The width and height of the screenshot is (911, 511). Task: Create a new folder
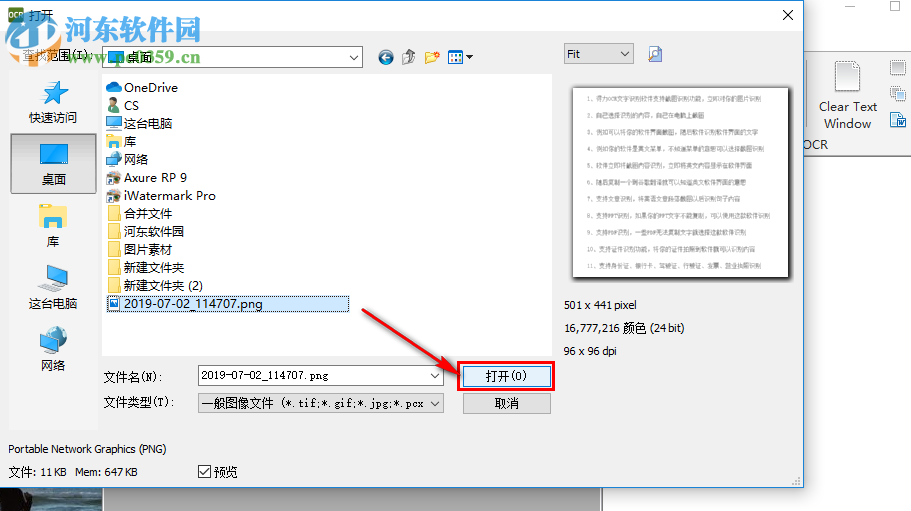[432, 57]
